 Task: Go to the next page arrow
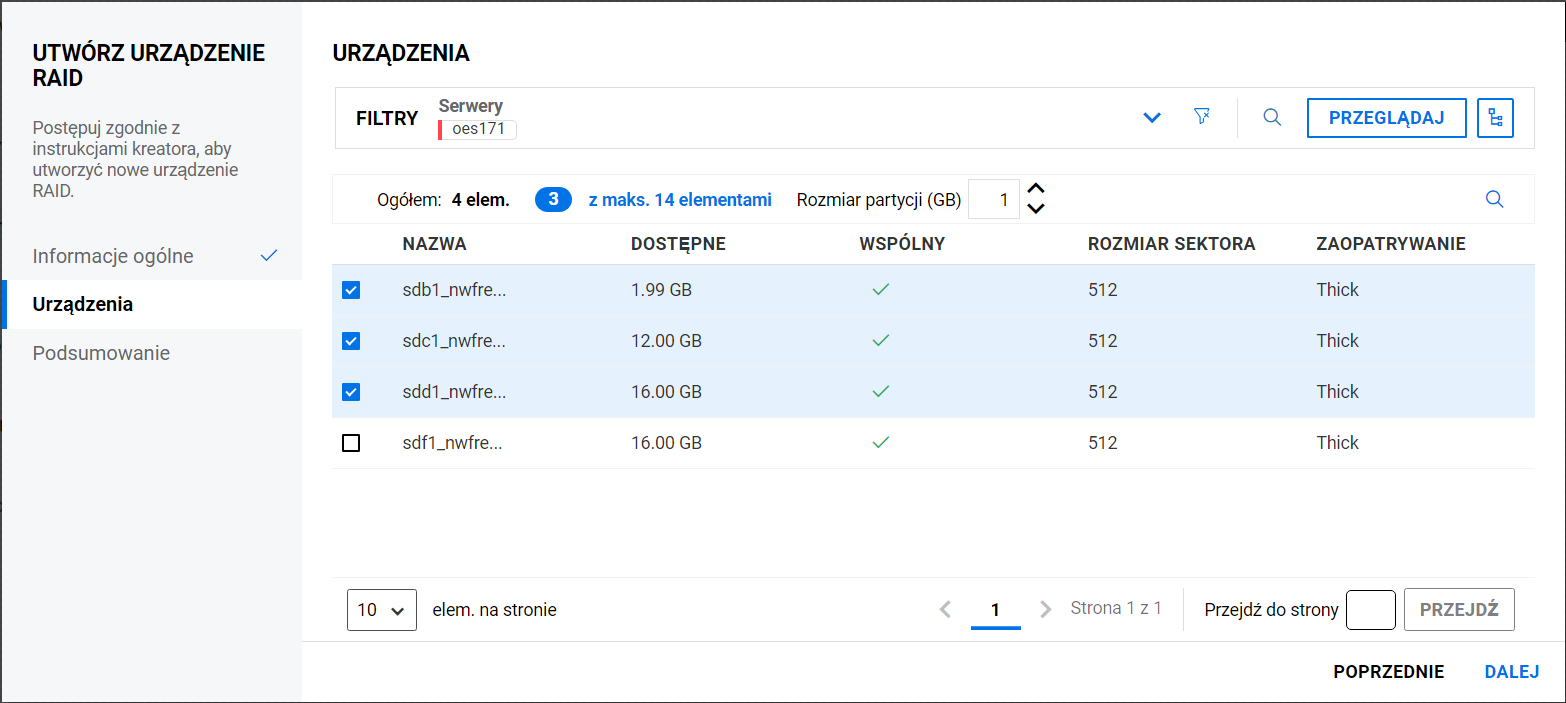coord(1046,609)
